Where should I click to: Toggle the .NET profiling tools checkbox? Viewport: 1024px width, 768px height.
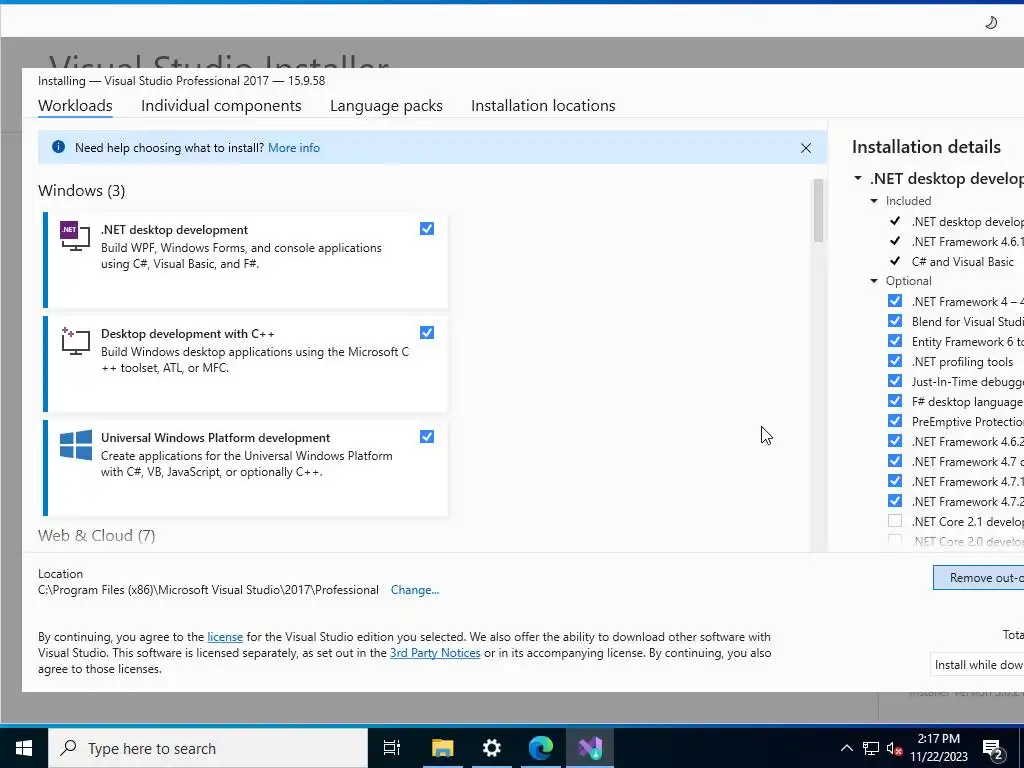pos(895,360)
